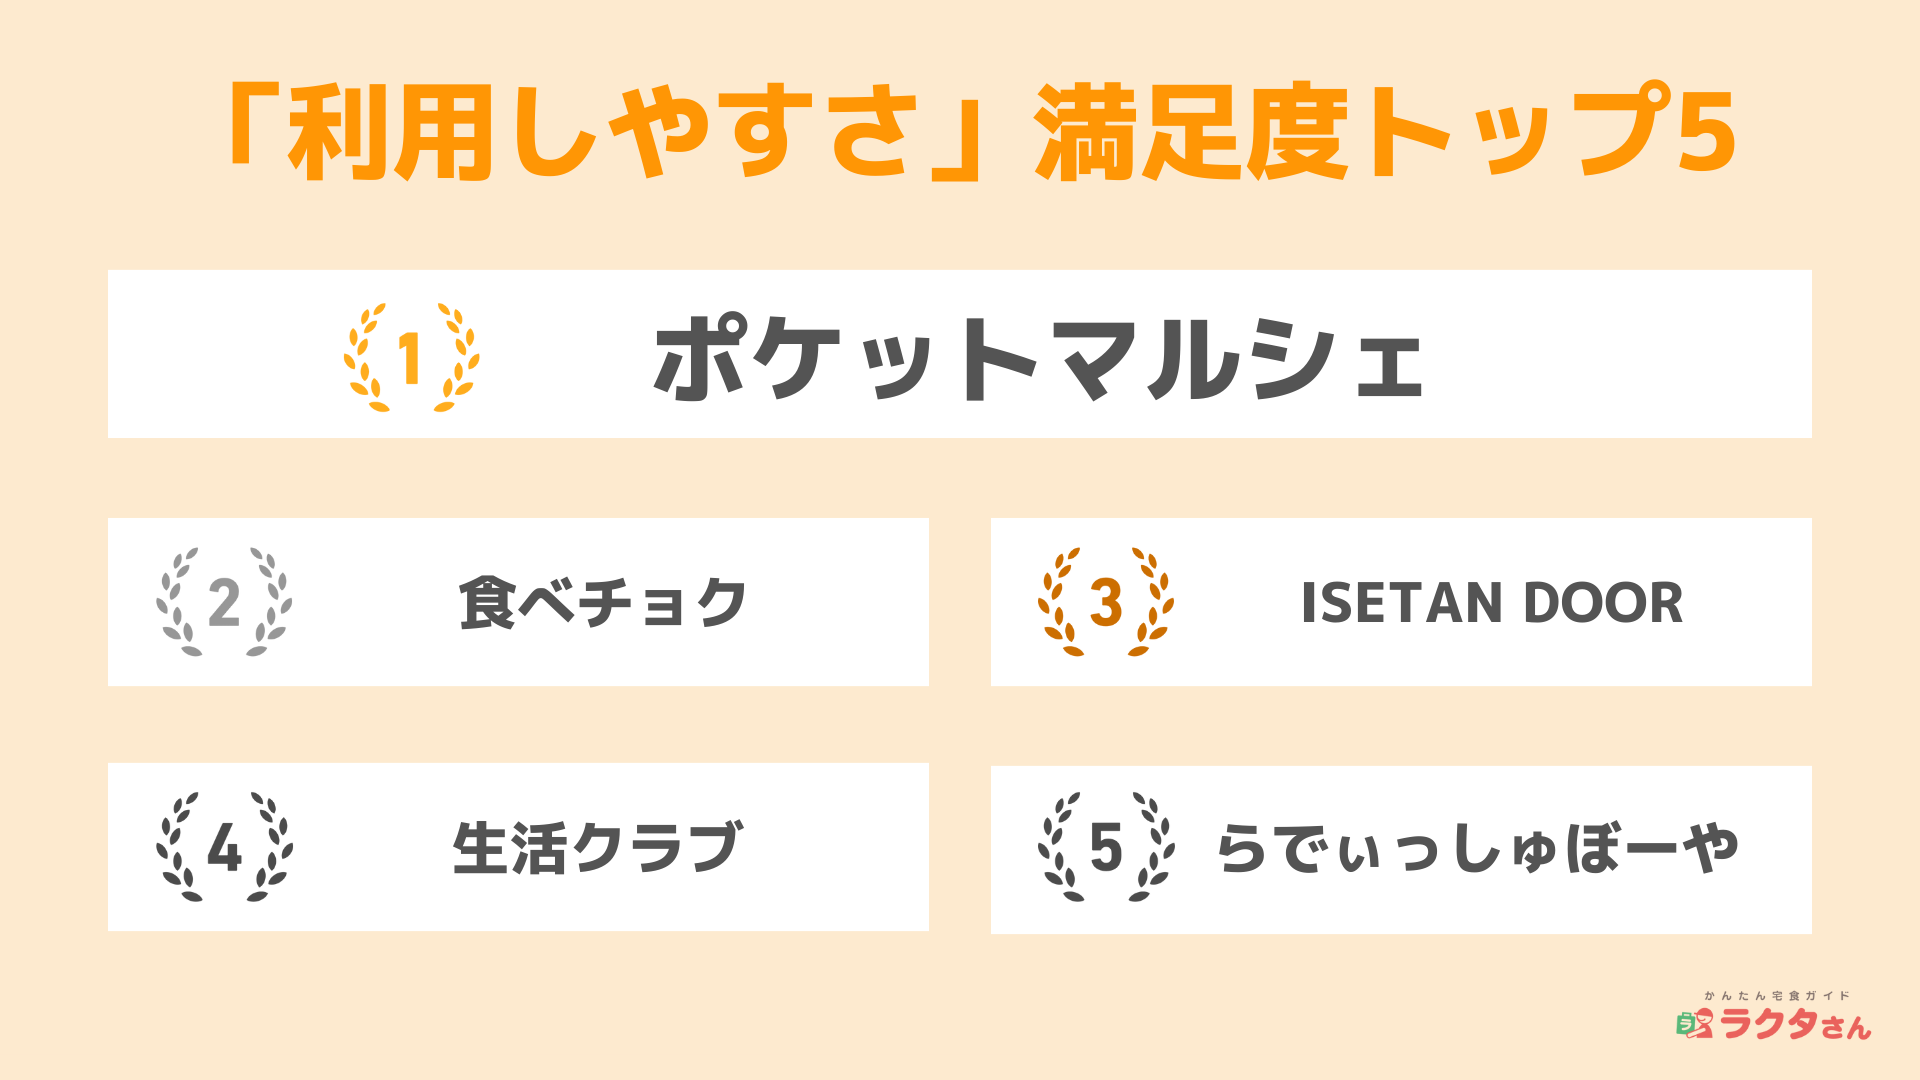Select the bronze rank 3 laurel badge
The height and width of the screenshot is (1080, 1920).
1105,602
